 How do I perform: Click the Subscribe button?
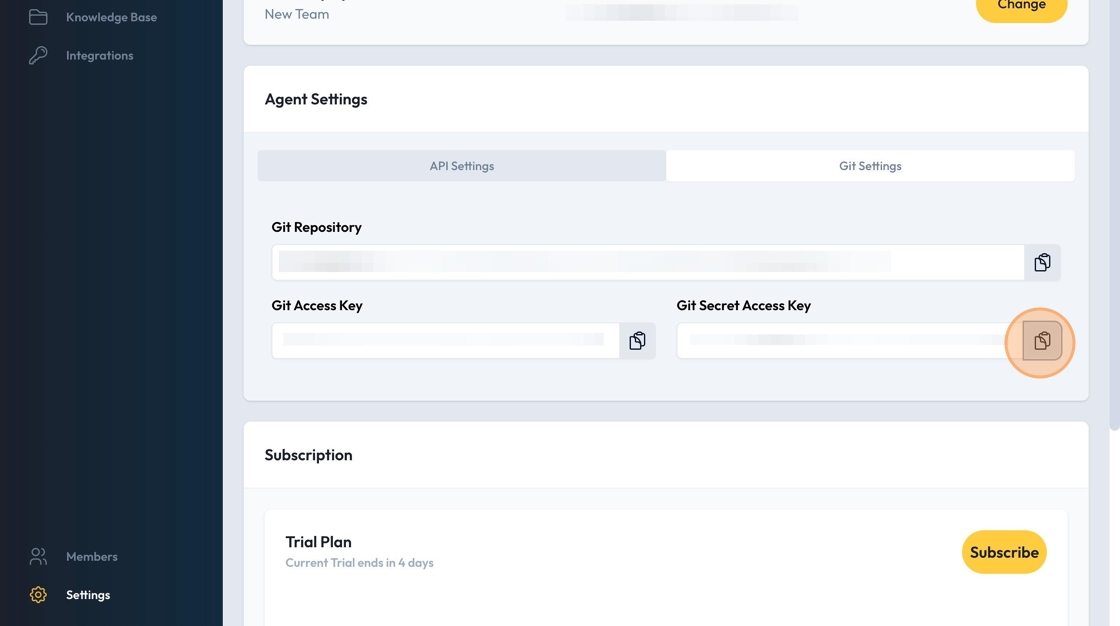(1004, 552)
